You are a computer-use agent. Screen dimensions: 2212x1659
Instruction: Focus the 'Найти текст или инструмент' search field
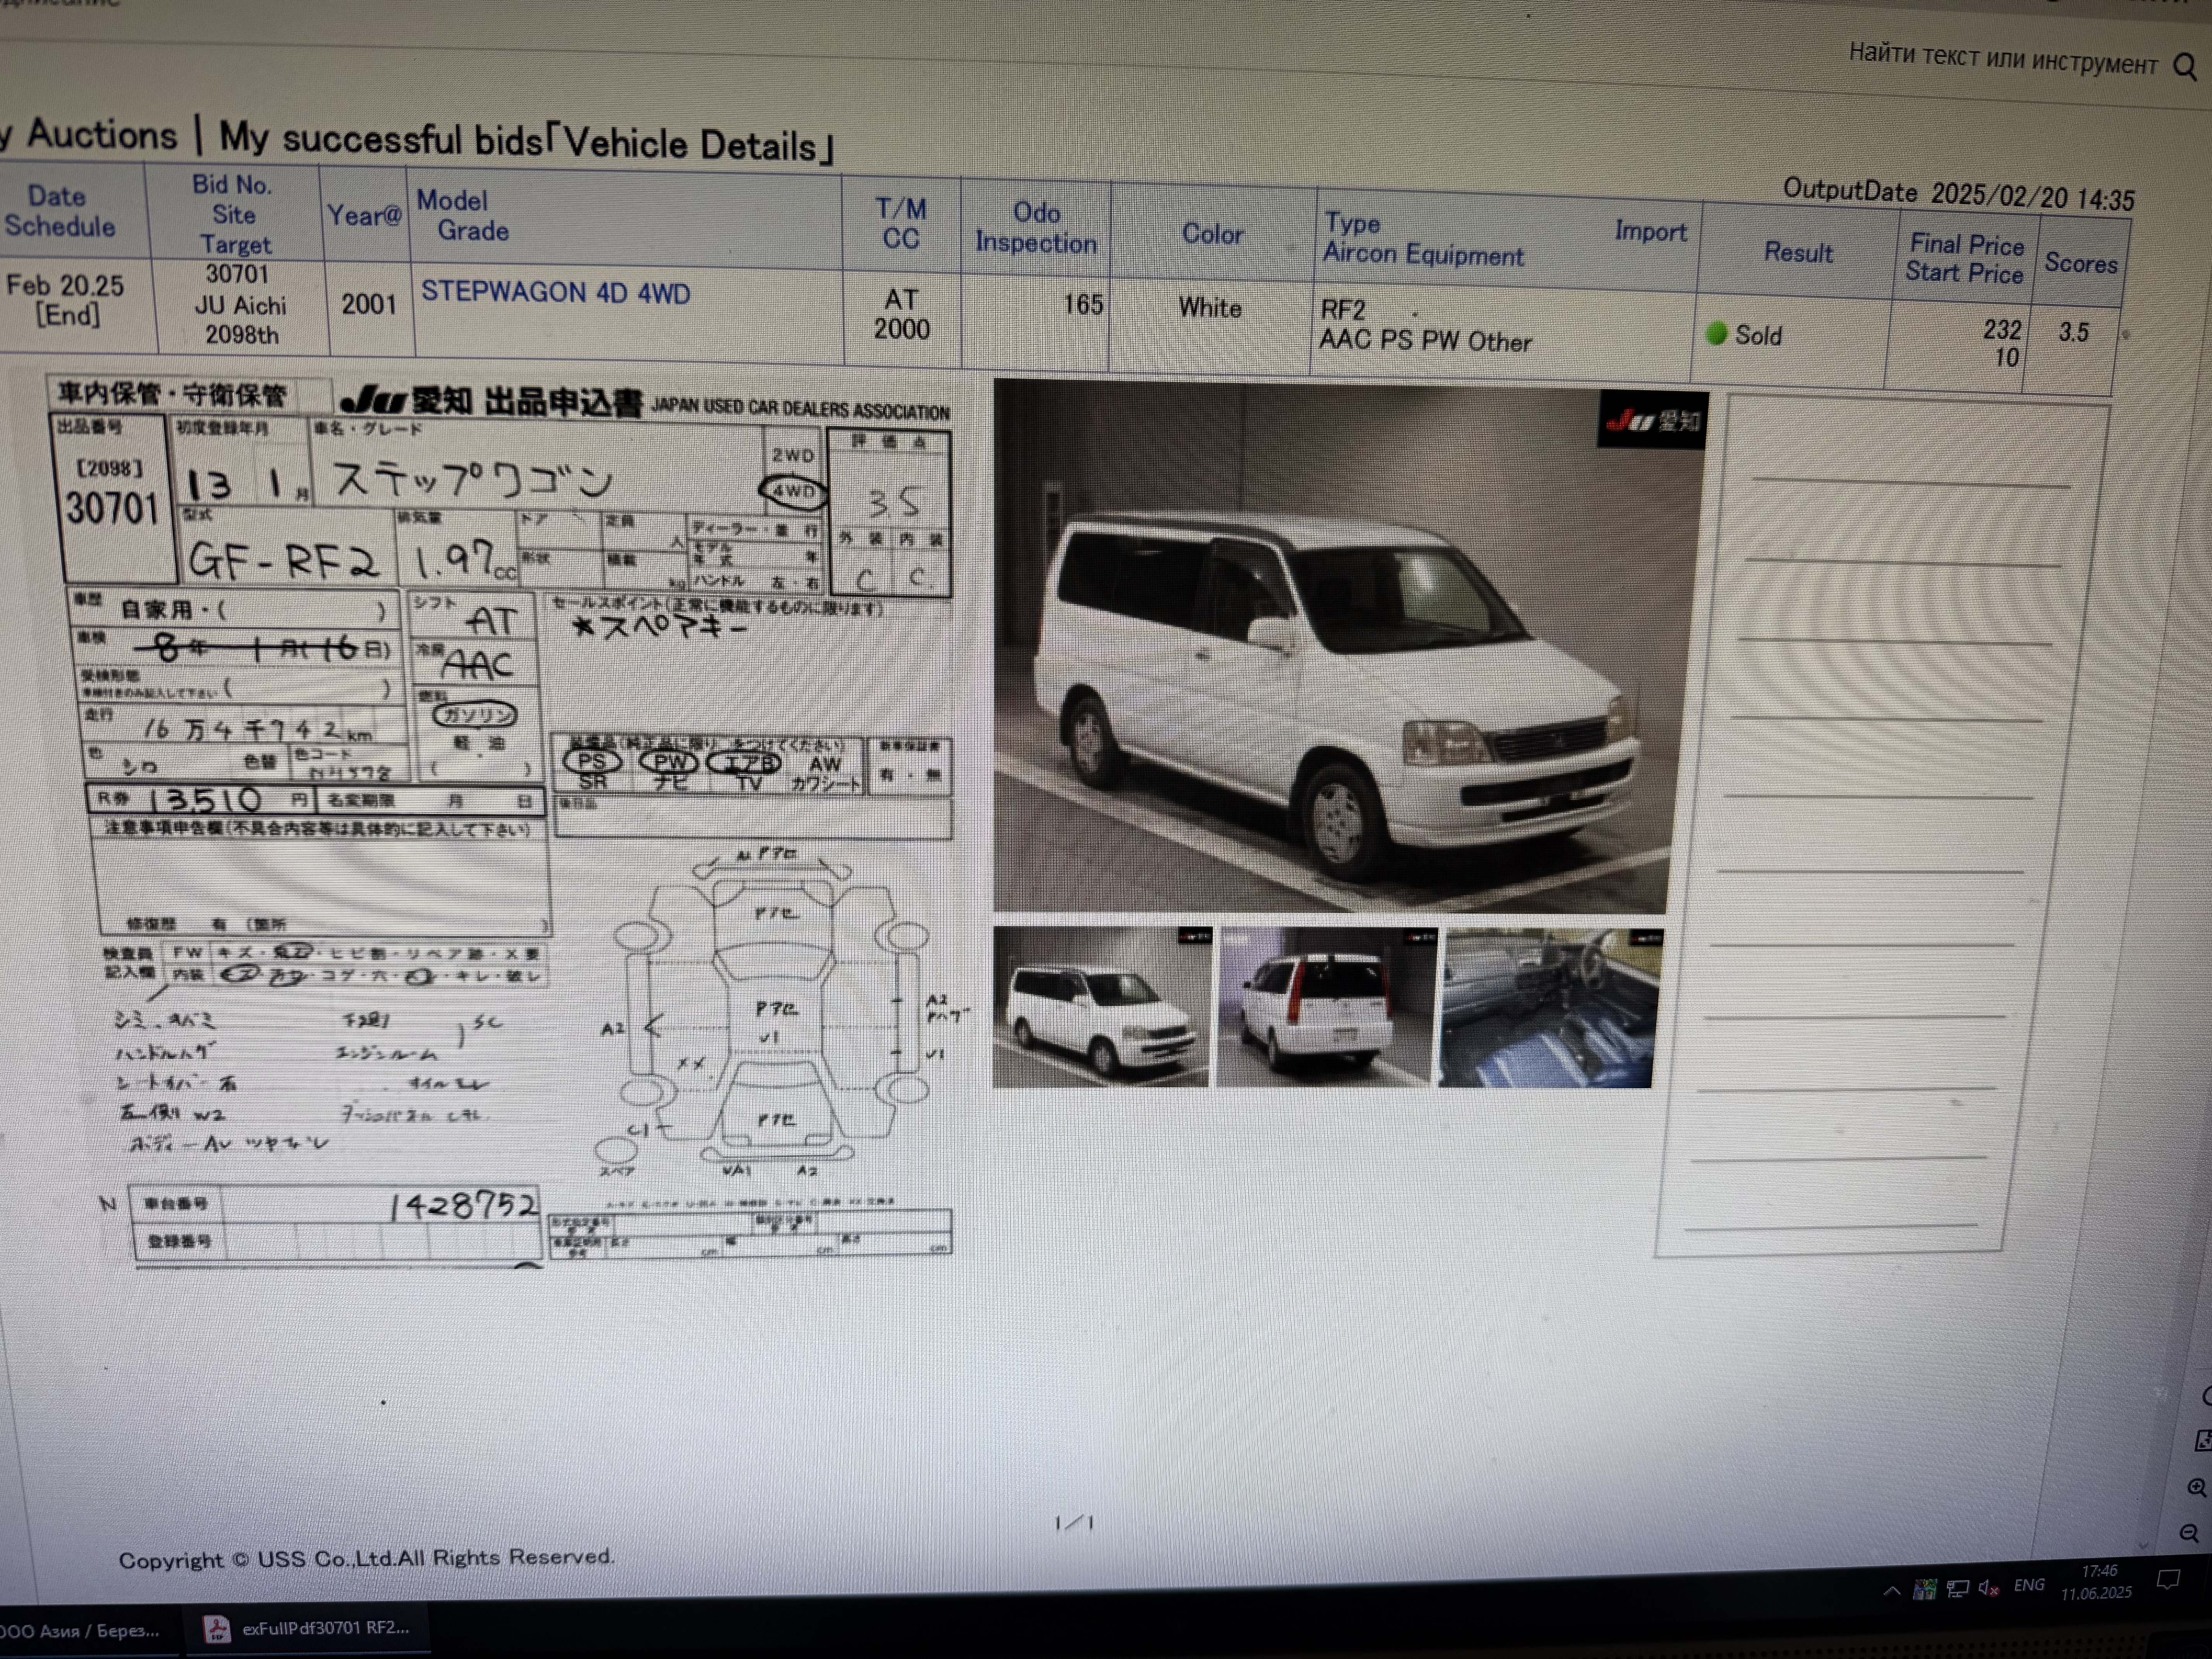tap(2002, 58)
